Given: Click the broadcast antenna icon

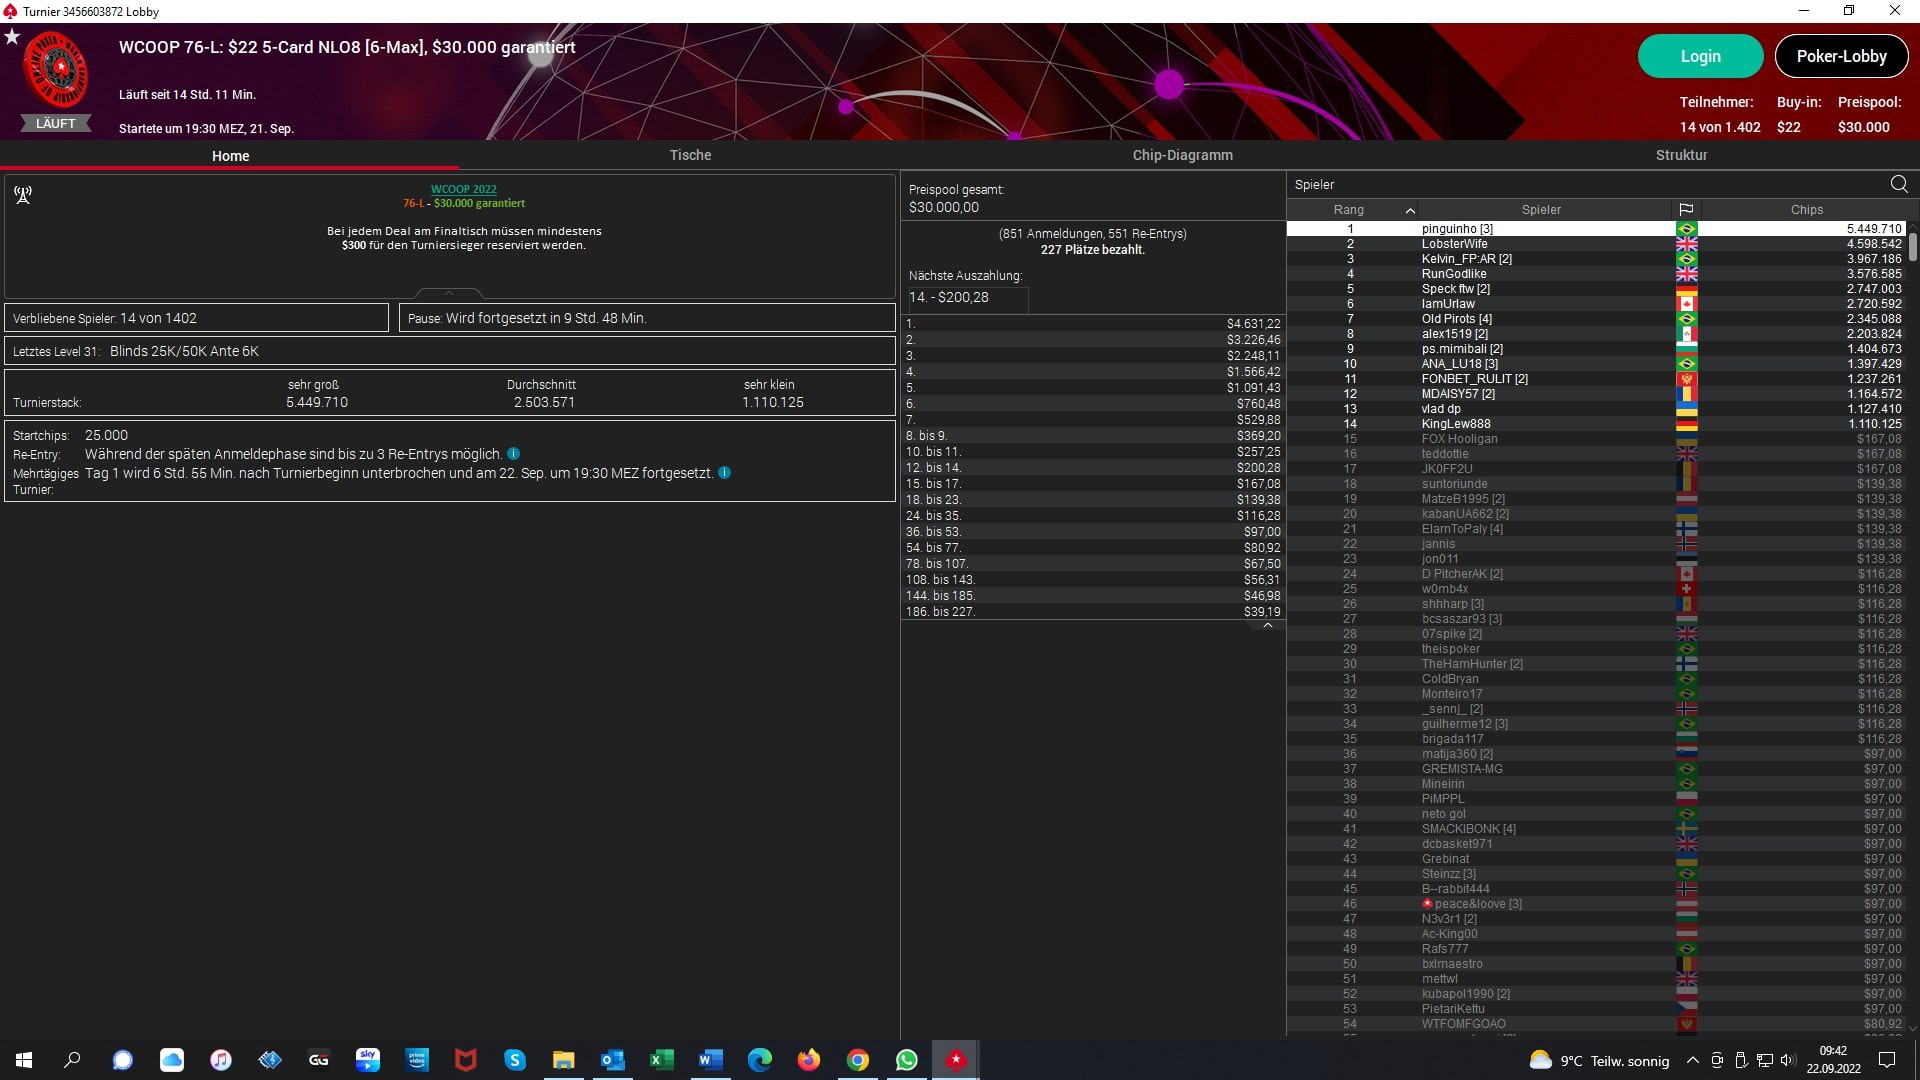Looking at the screenshot, I should coord(23,195).
